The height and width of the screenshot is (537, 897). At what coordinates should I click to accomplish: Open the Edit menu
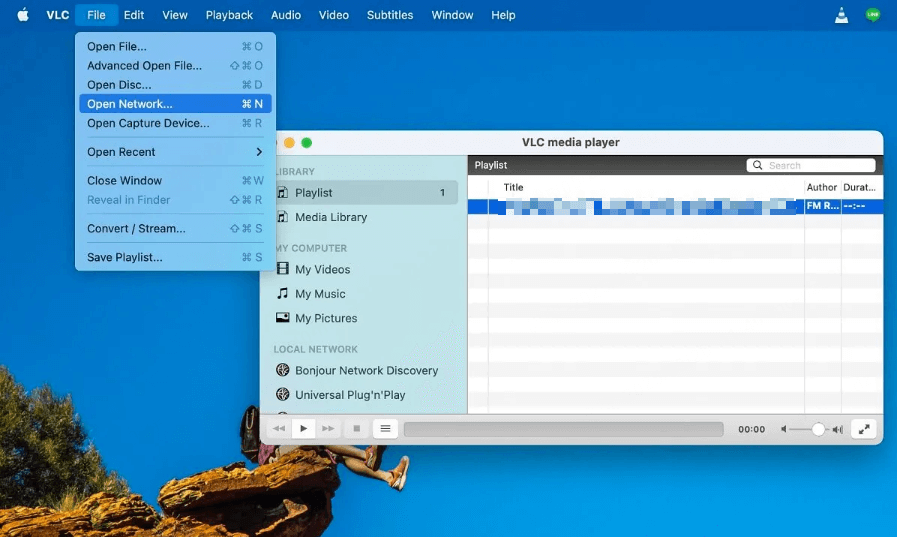134,15
